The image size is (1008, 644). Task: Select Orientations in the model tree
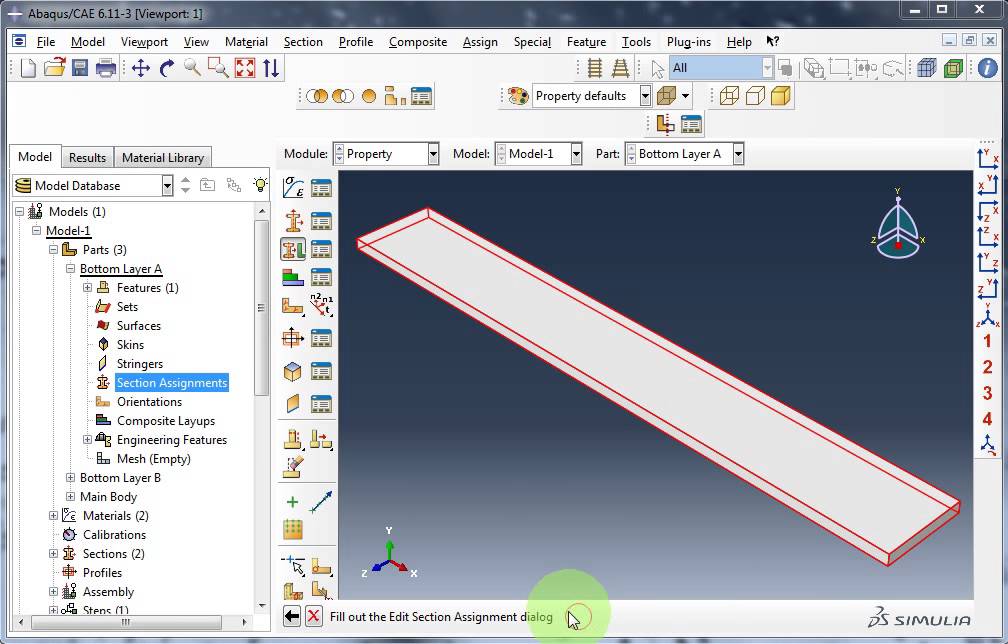[x=149, y=402]
